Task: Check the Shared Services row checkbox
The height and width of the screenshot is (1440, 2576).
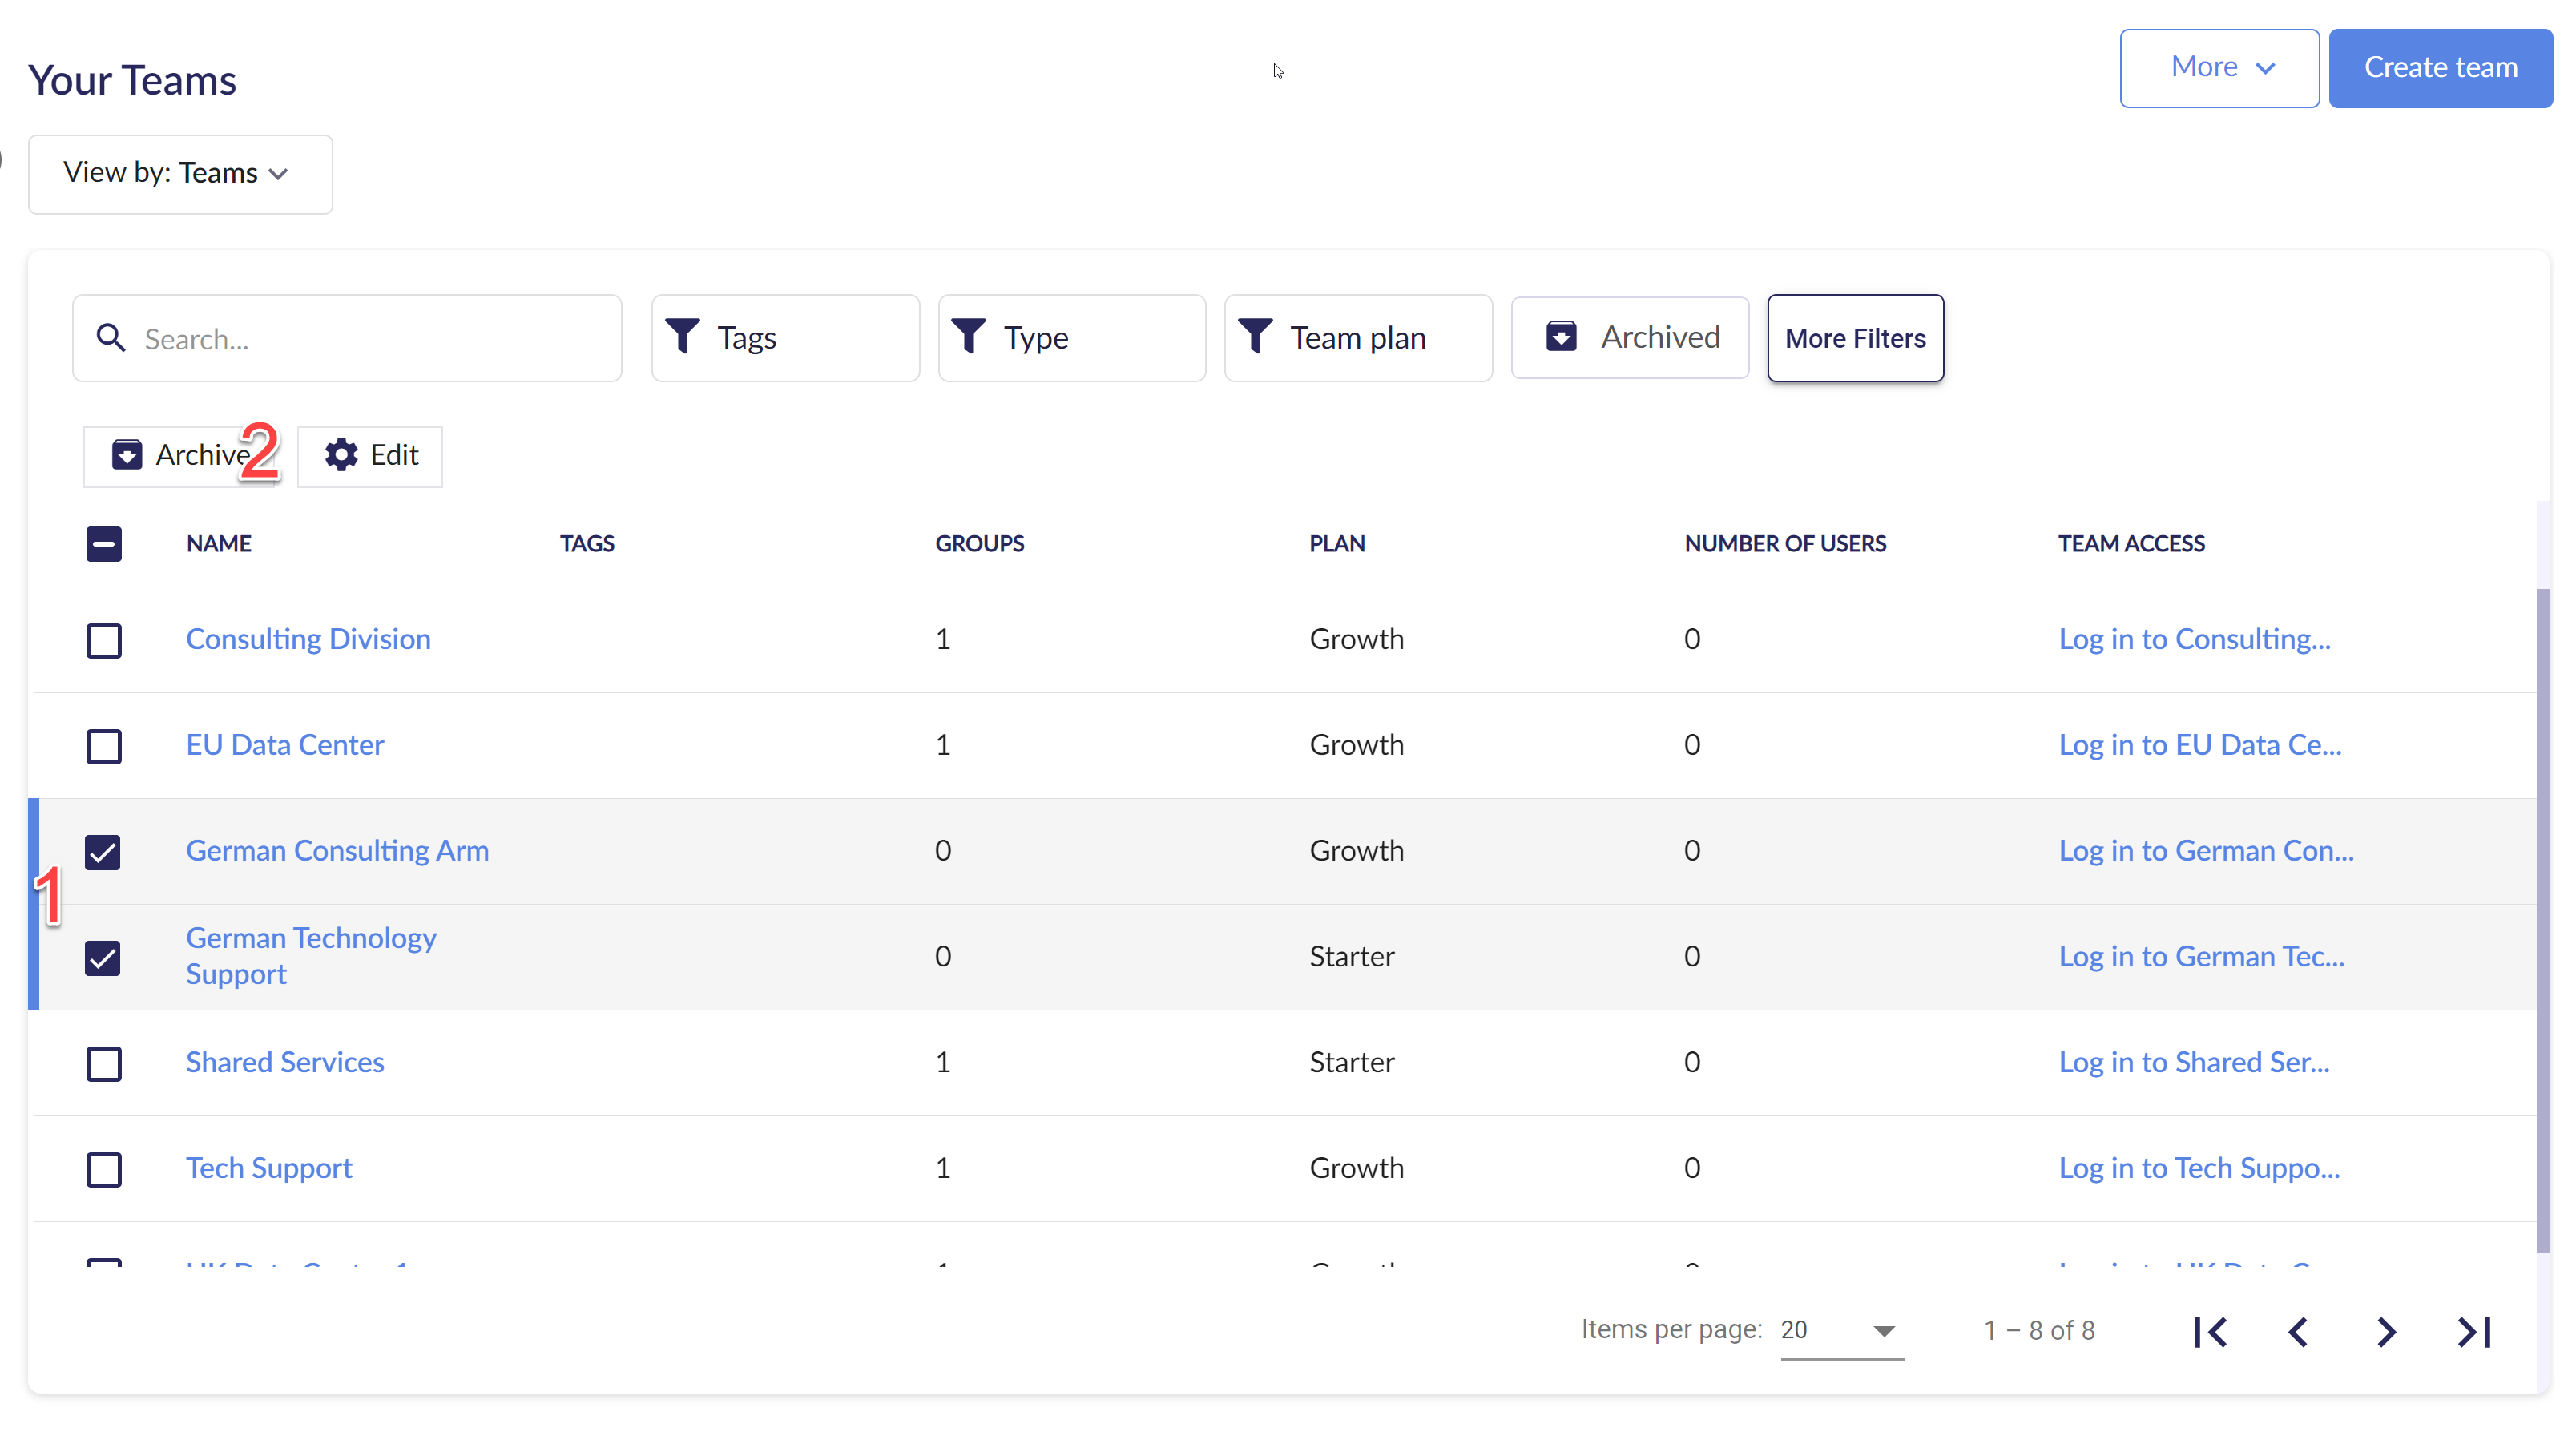Action: 104,1064
